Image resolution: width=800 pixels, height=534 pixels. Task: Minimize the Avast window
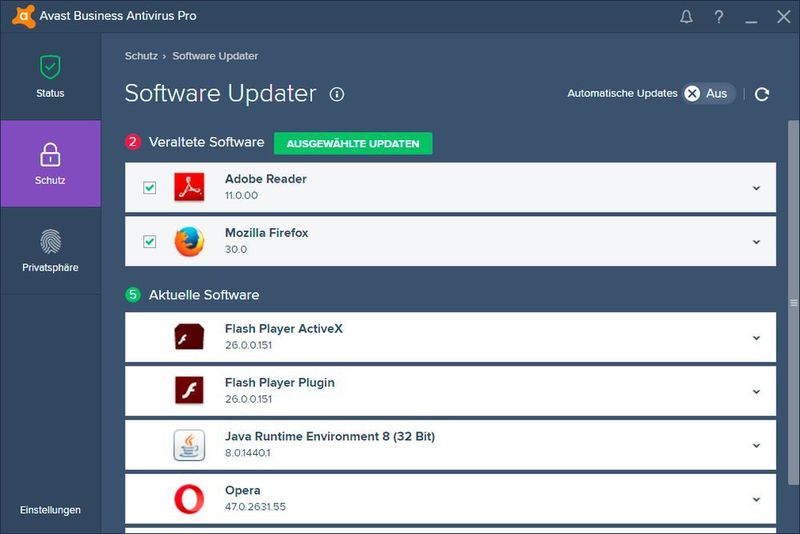point(751,21)
